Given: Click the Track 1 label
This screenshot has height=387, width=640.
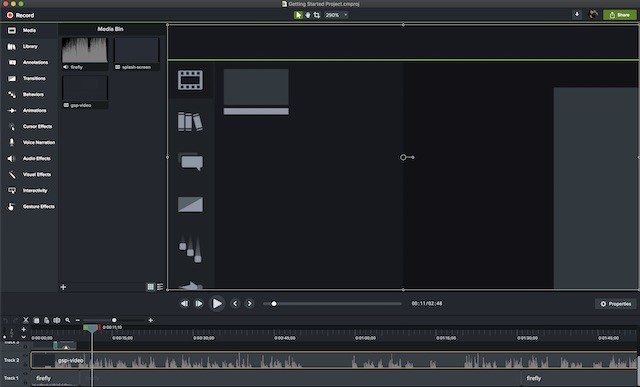Looking at the screenshot, I should coord(11,378).
